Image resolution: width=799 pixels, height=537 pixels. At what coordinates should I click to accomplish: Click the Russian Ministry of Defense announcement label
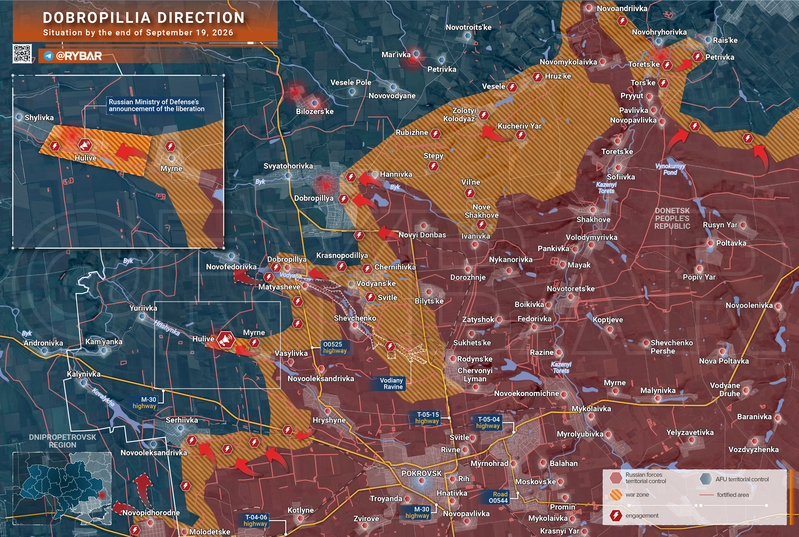(156, 105)
